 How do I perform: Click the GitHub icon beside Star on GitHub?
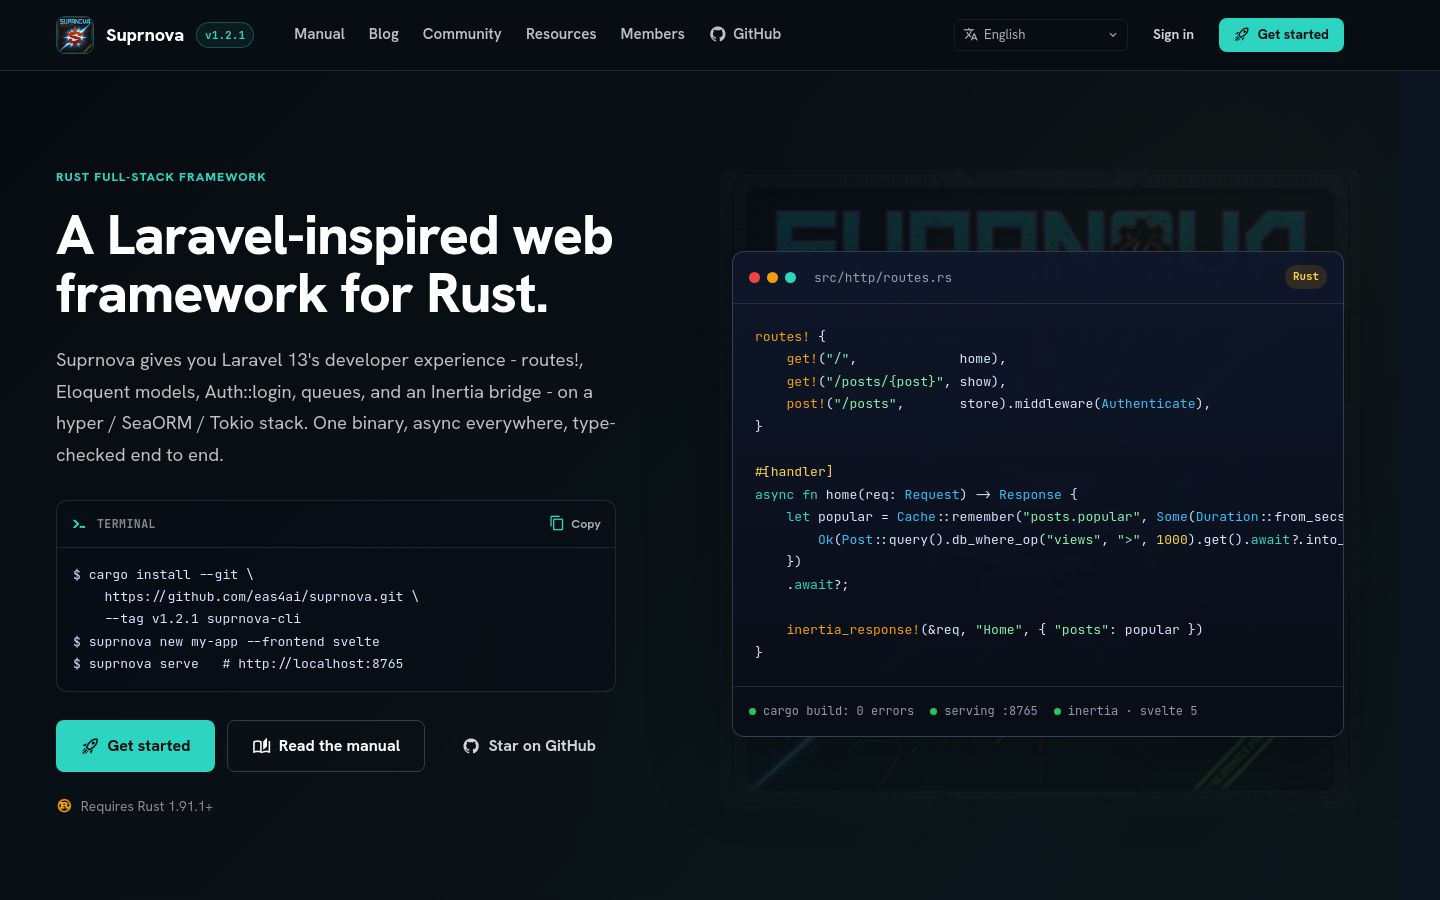click(x=471, y=746)
